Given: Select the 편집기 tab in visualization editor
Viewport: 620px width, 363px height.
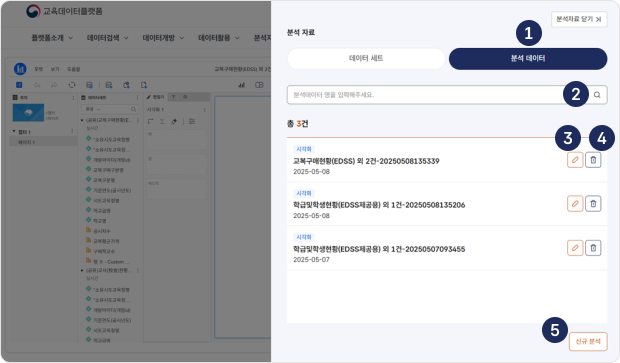Looking at the screenshot, I should pos(156,97).
